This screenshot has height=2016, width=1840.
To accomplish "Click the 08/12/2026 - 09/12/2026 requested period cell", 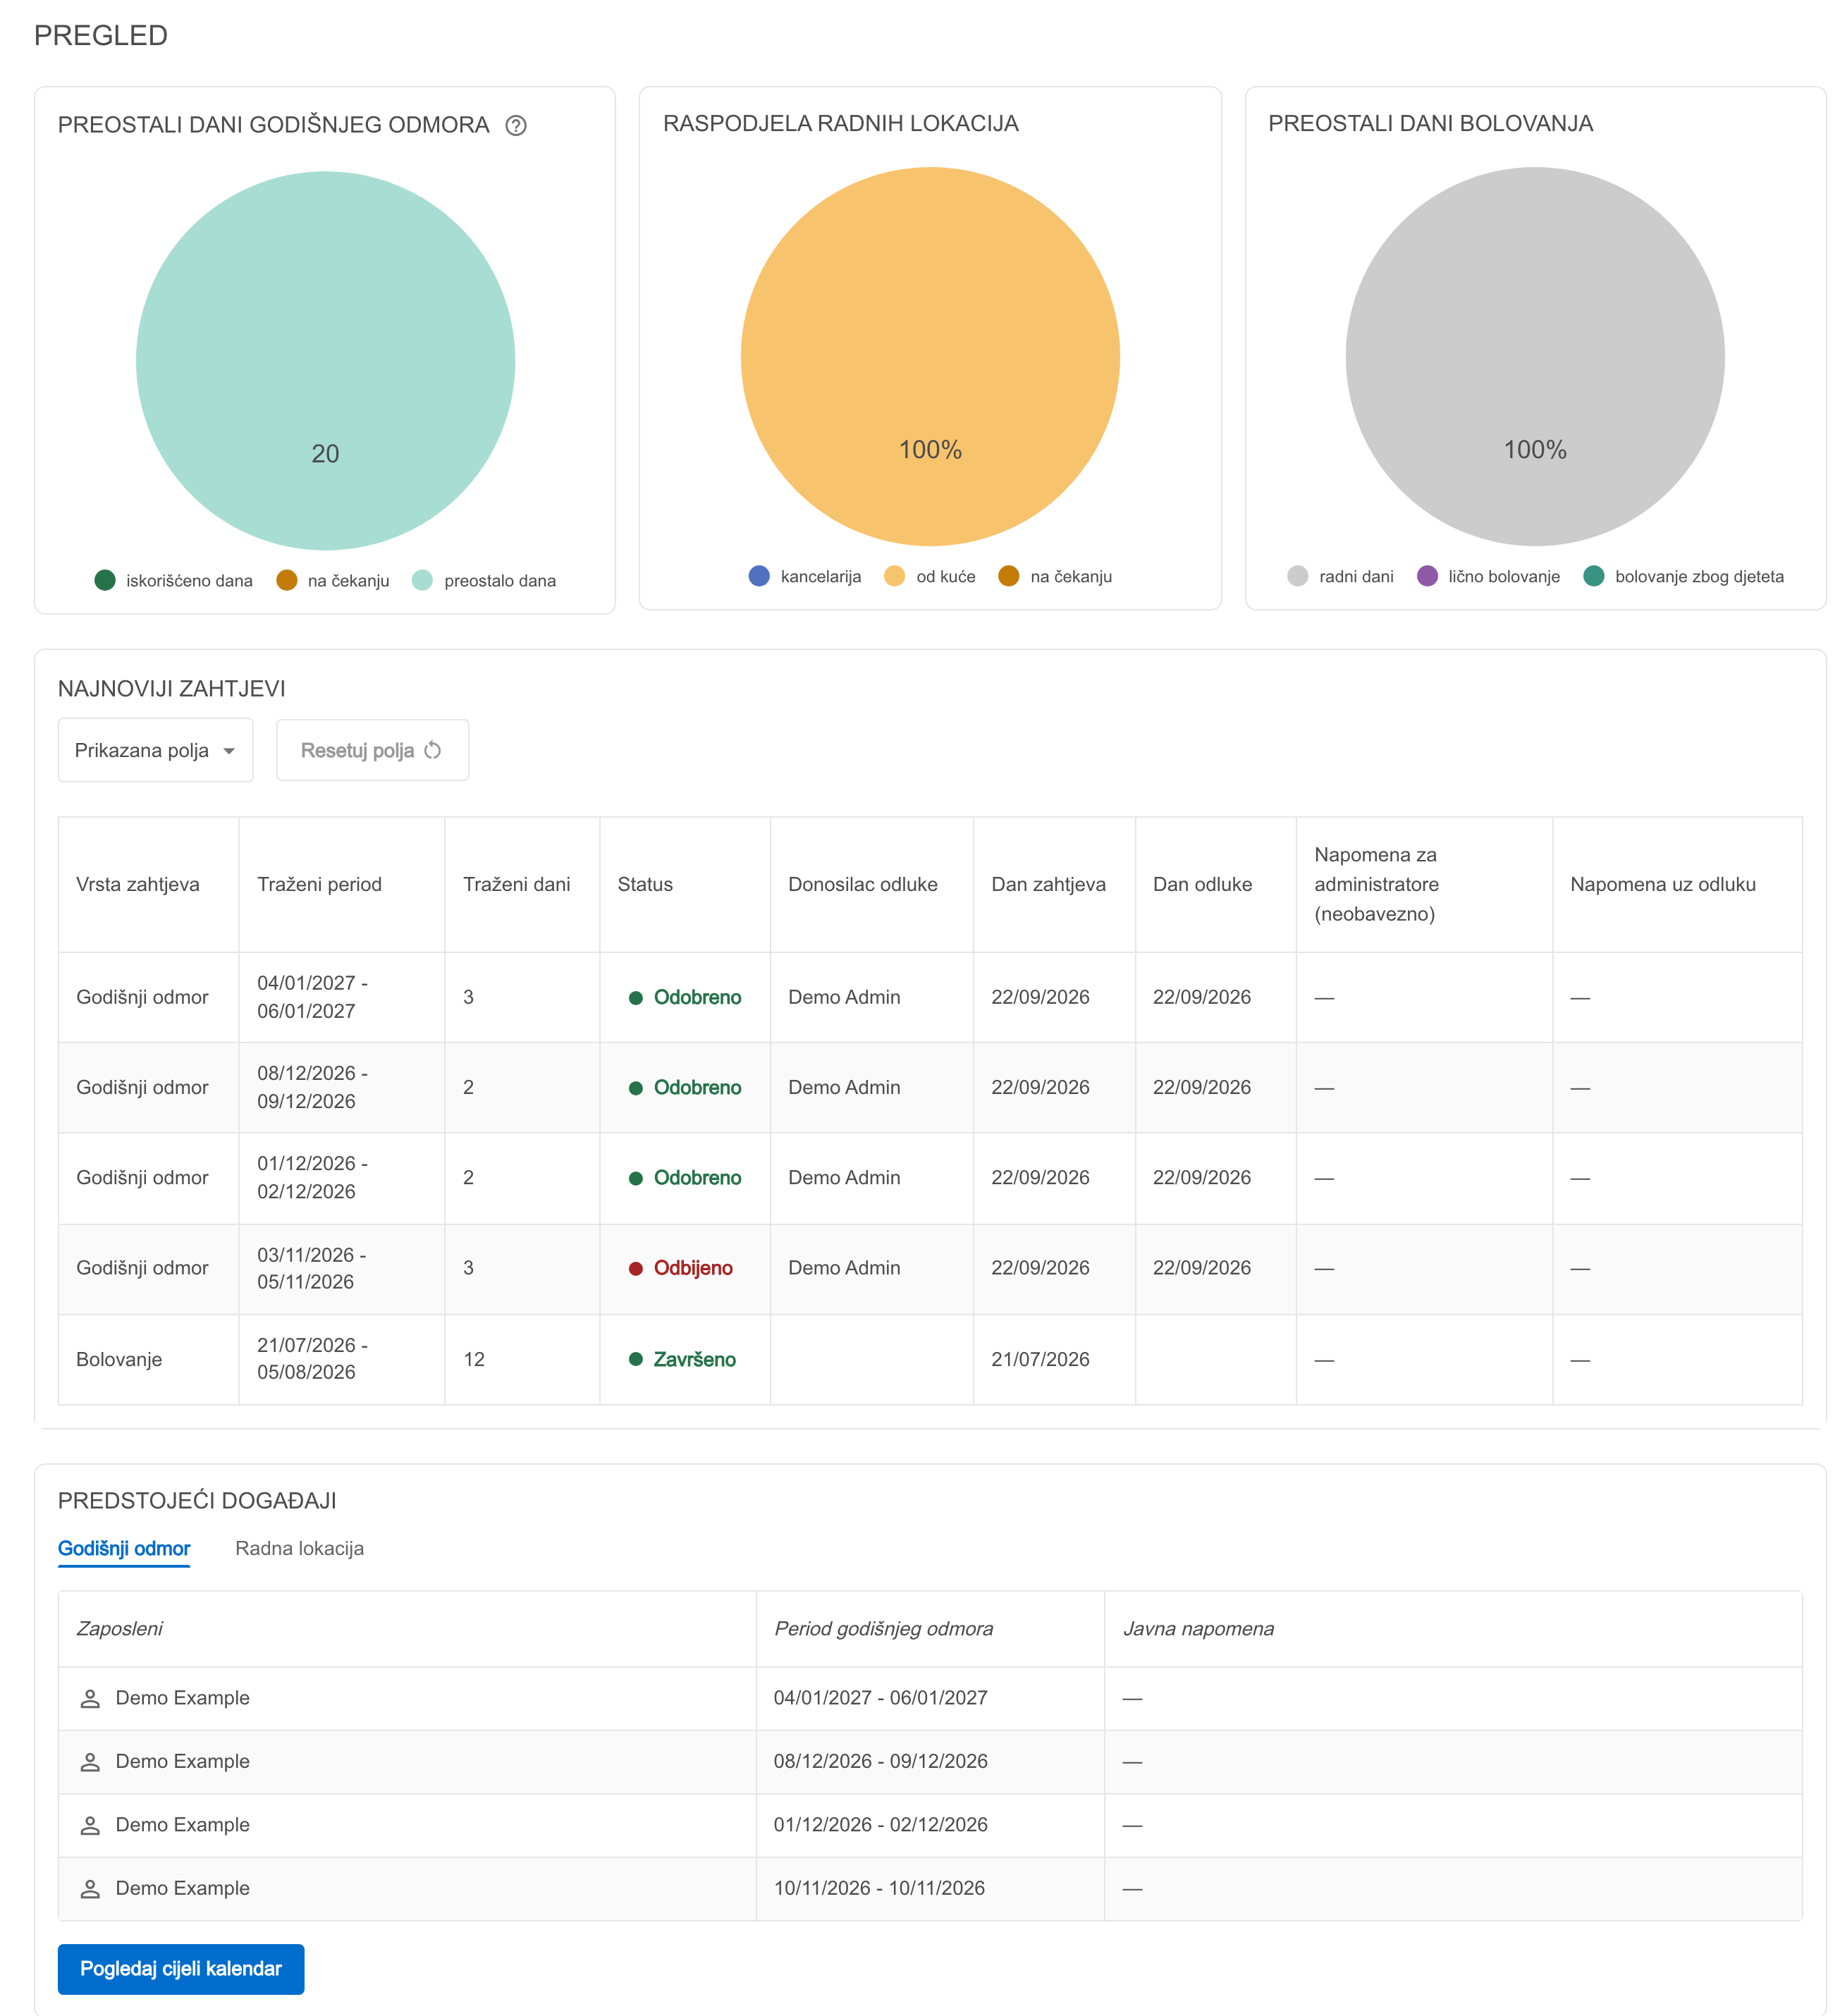I will [x=342, y=1087].
